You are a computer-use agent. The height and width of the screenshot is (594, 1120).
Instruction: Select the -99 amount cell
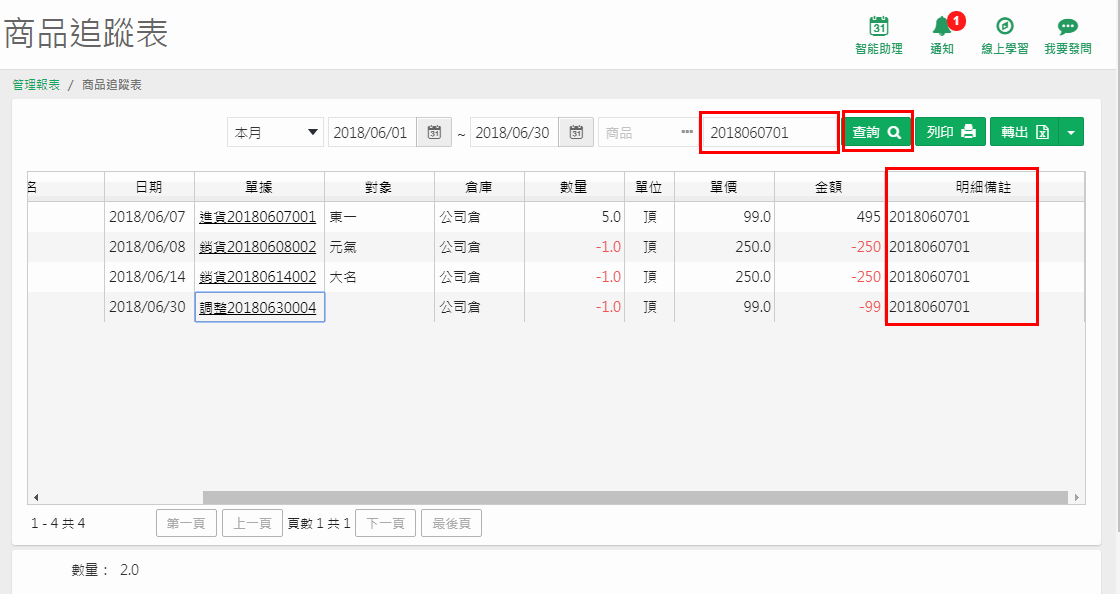tap(829, 307)
